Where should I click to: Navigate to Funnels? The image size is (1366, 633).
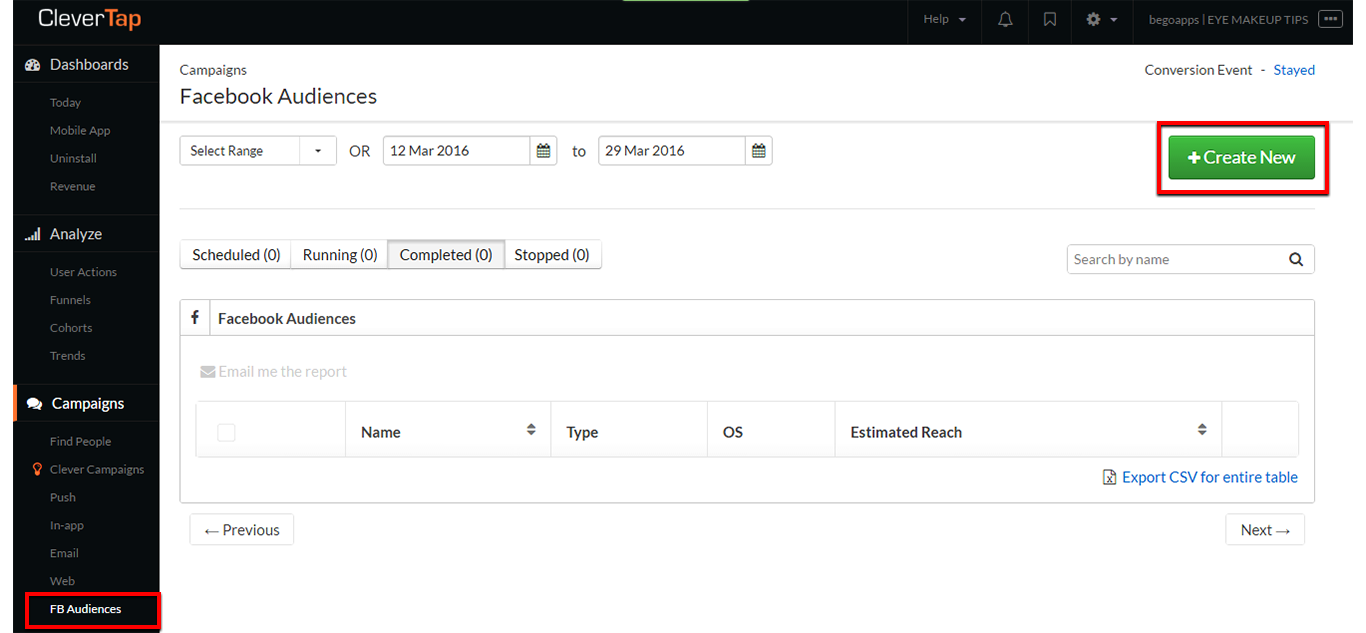[x=70, y=300]
